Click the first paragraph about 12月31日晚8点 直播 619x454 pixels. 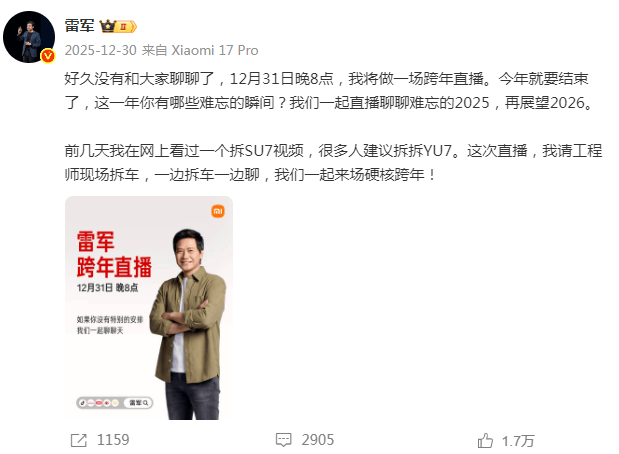[330, 91]
